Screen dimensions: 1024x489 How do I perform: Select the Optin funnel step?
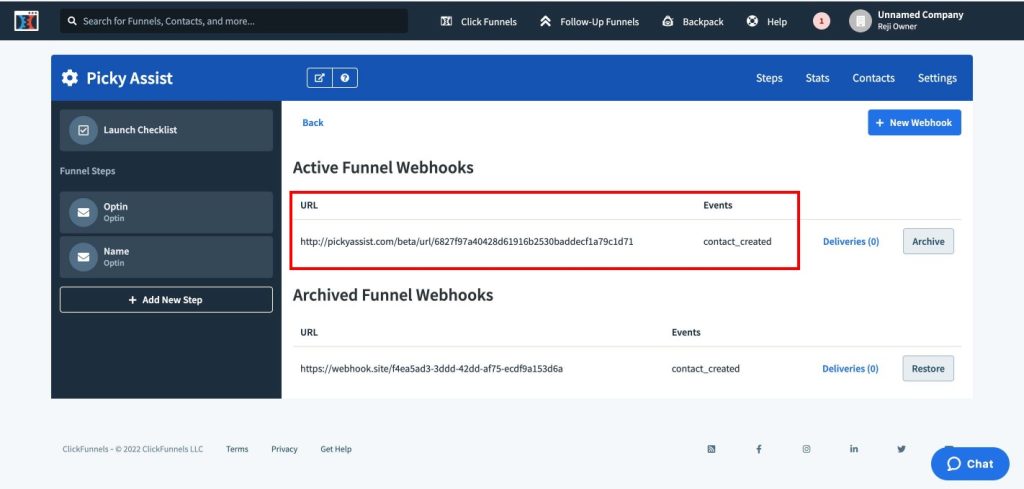point(166,212)
